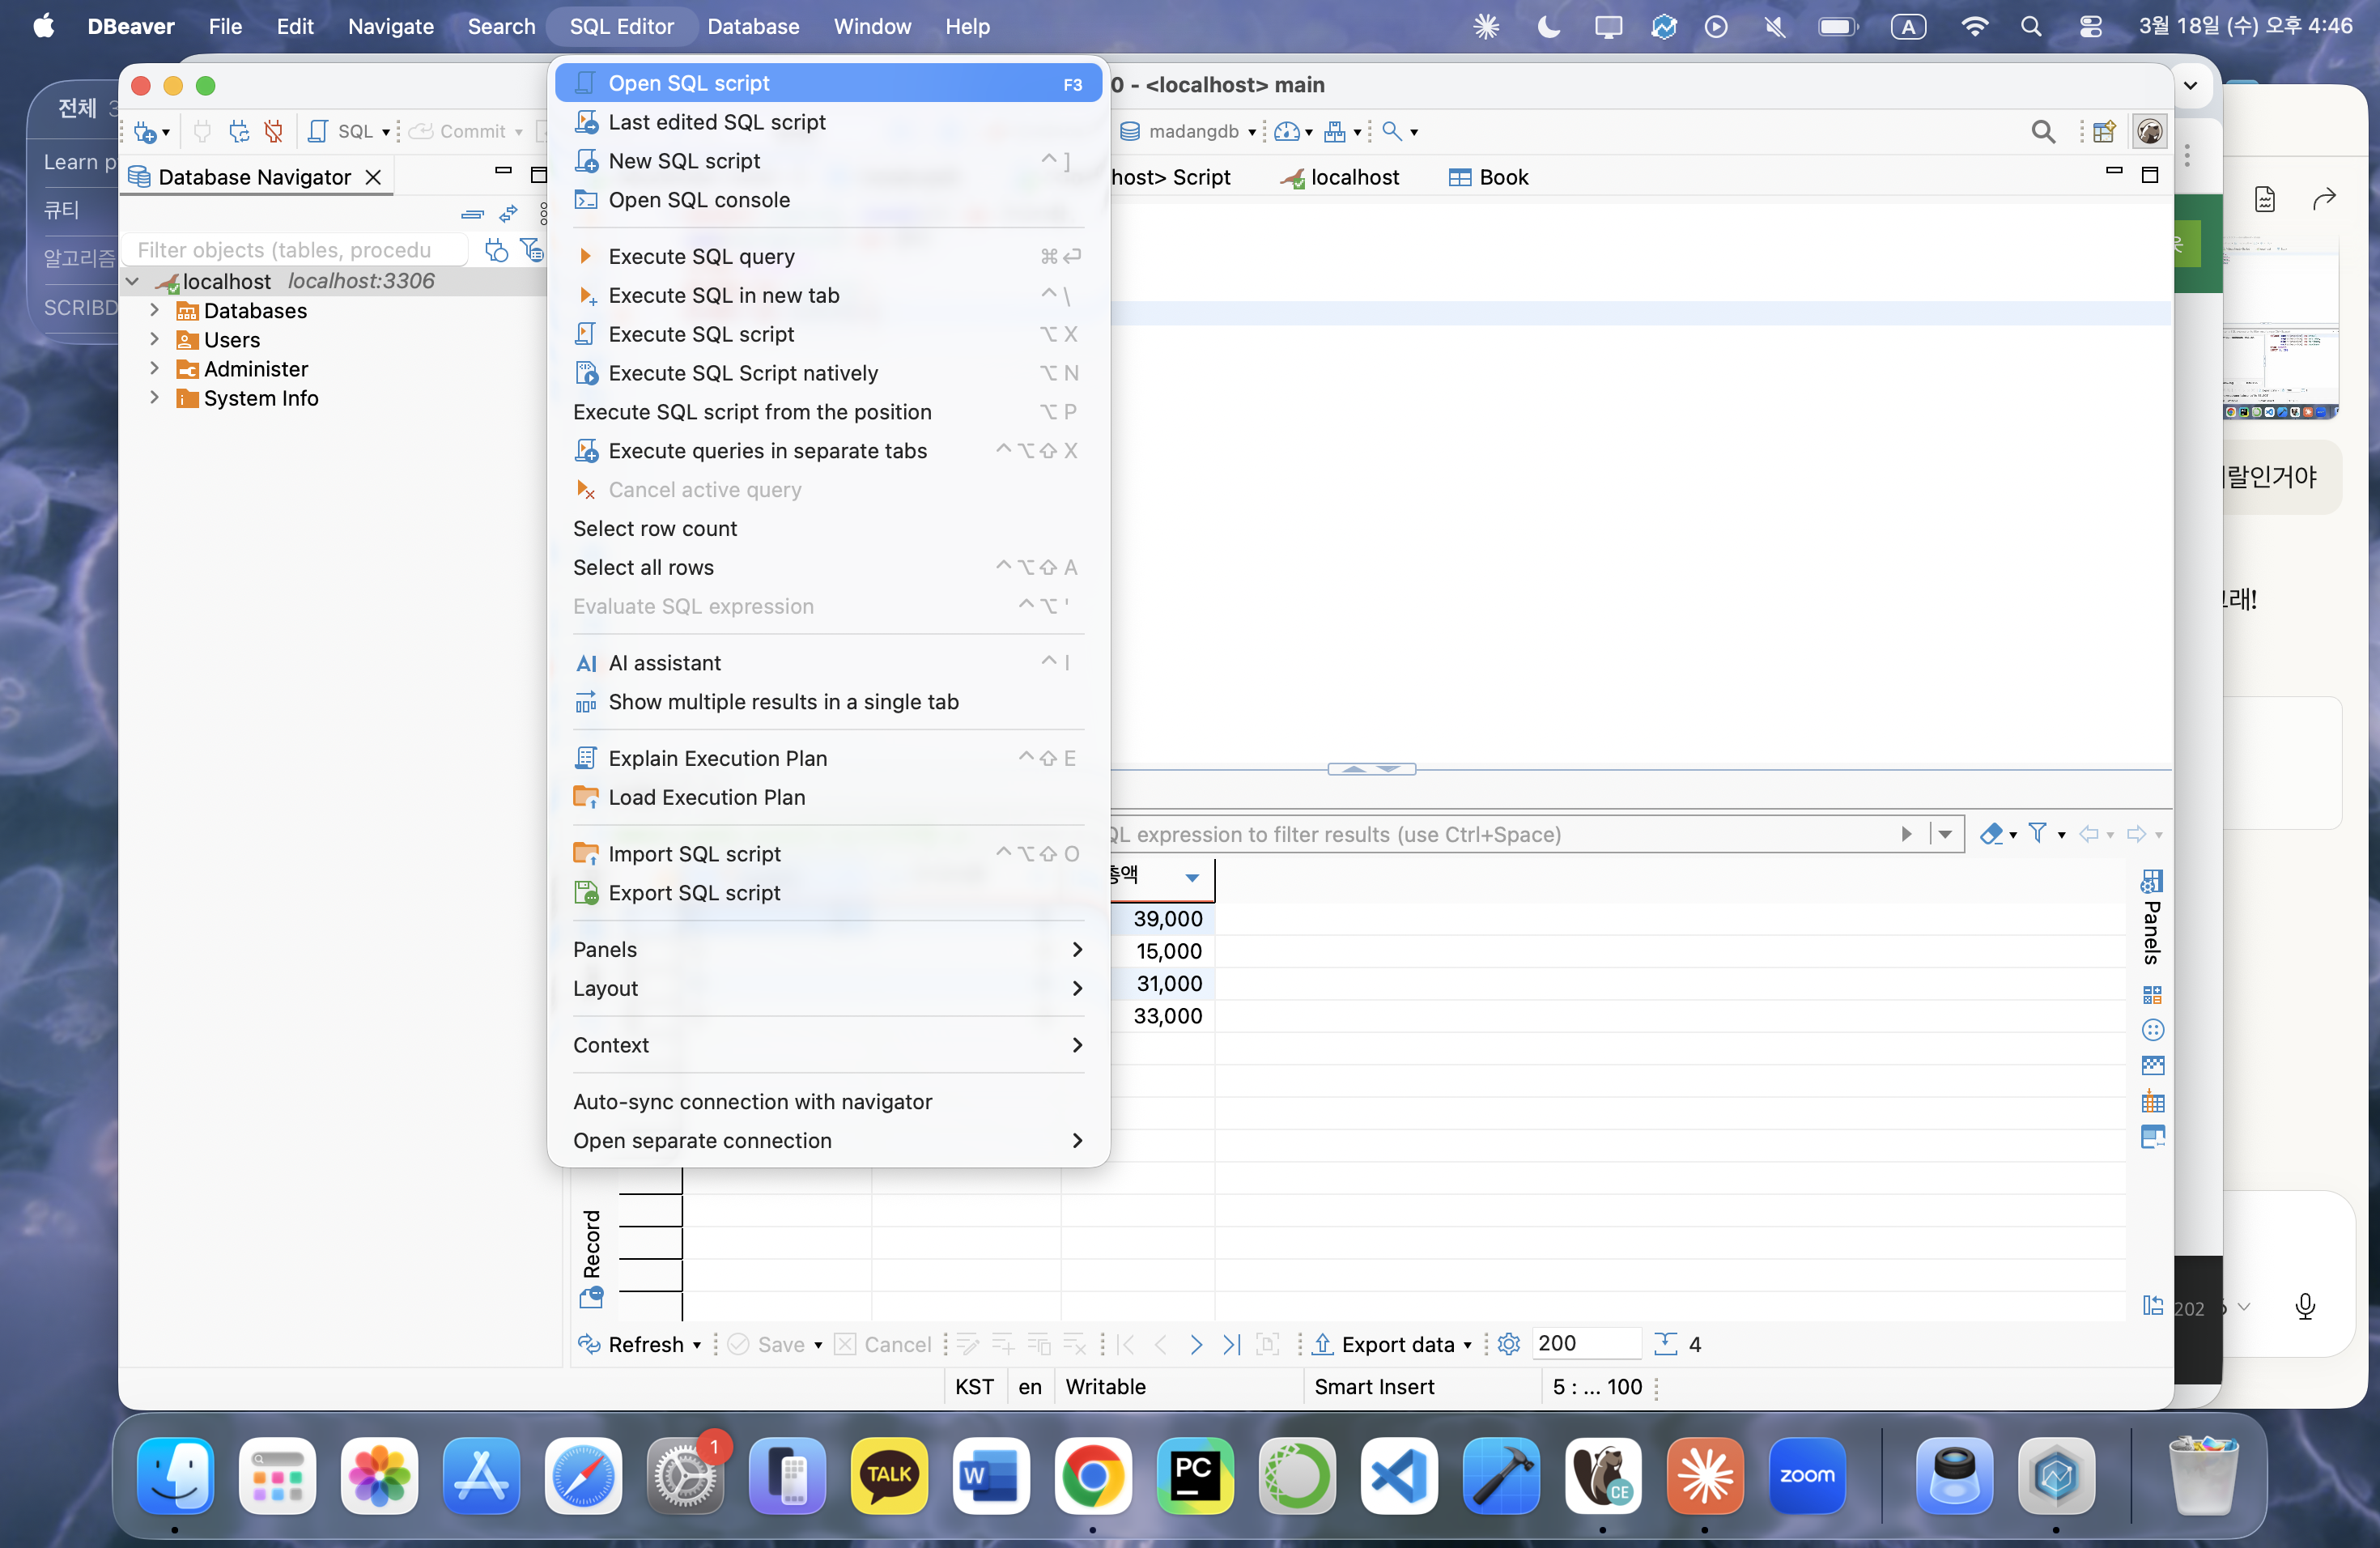
Task: Open DBeaver app icon in the Dock
Action: [x=1602, y=1475]
